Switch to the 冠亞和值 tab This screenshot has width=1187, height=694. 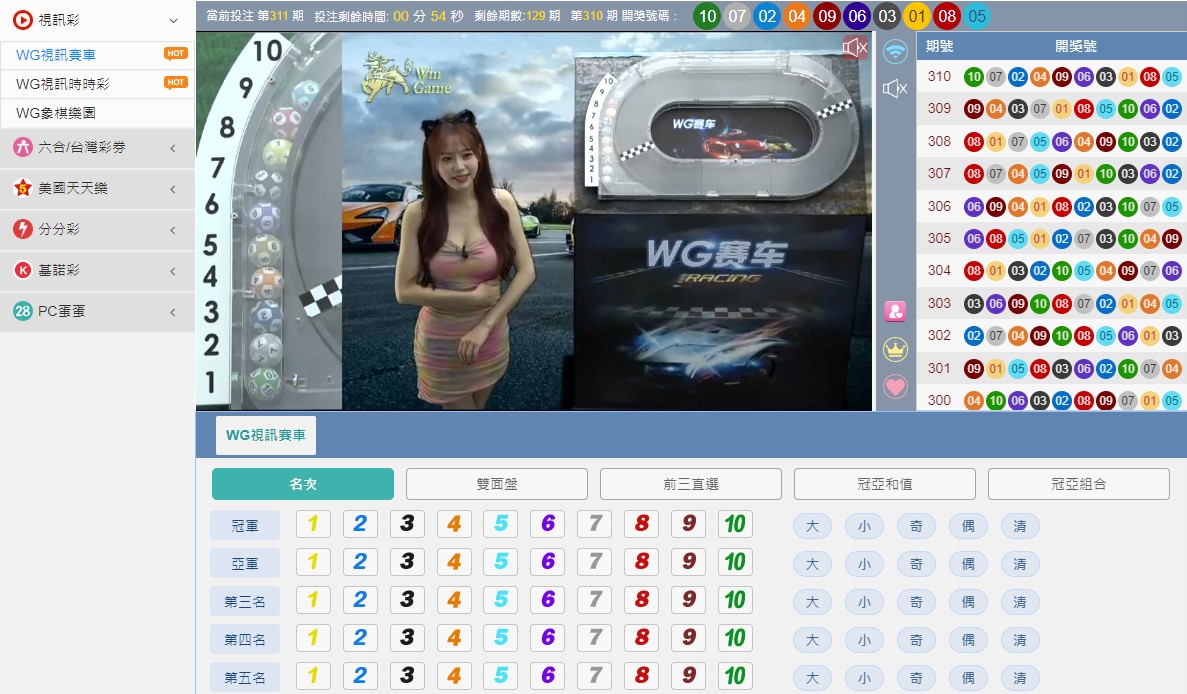884,484
